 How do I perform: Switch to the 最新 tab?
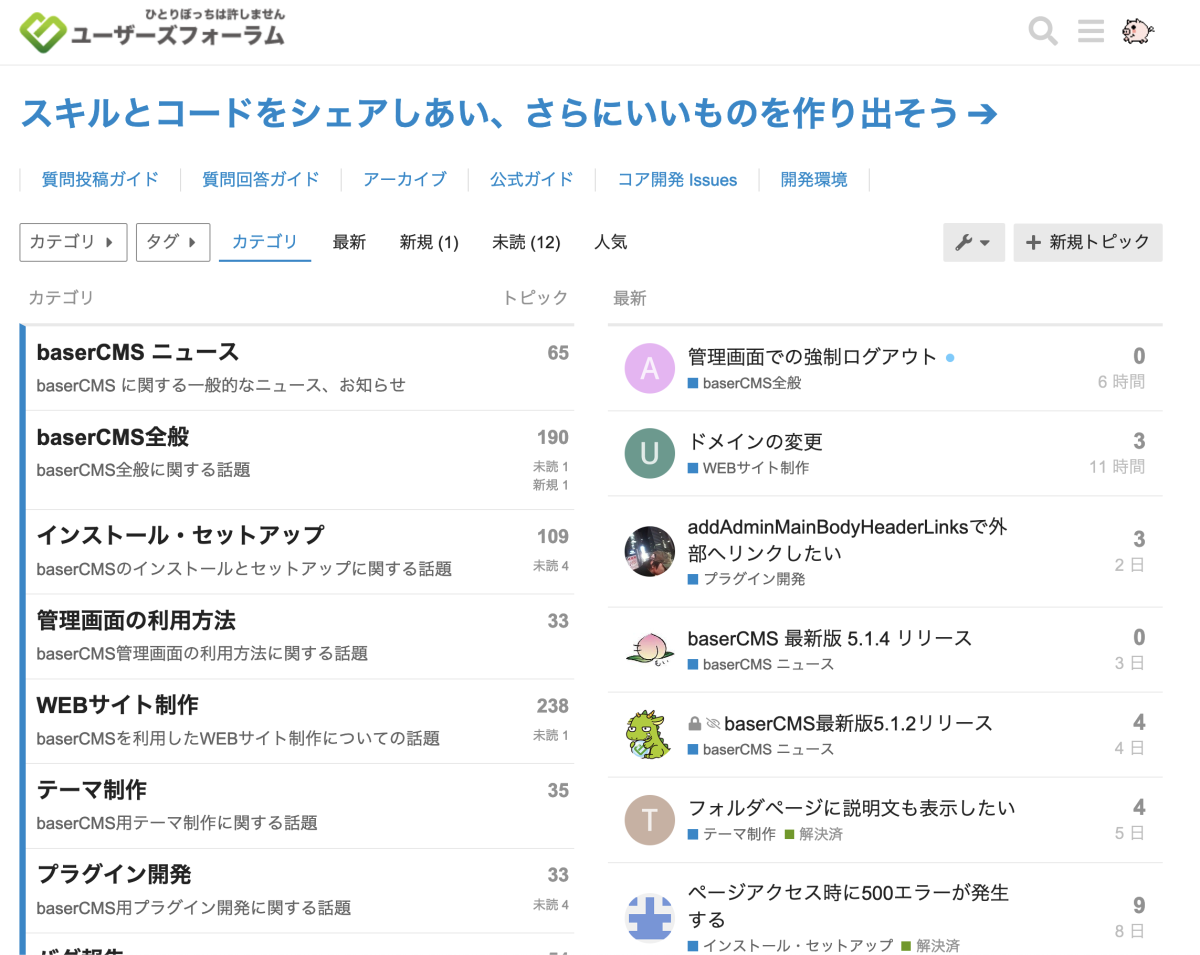(x=349, y=242)
